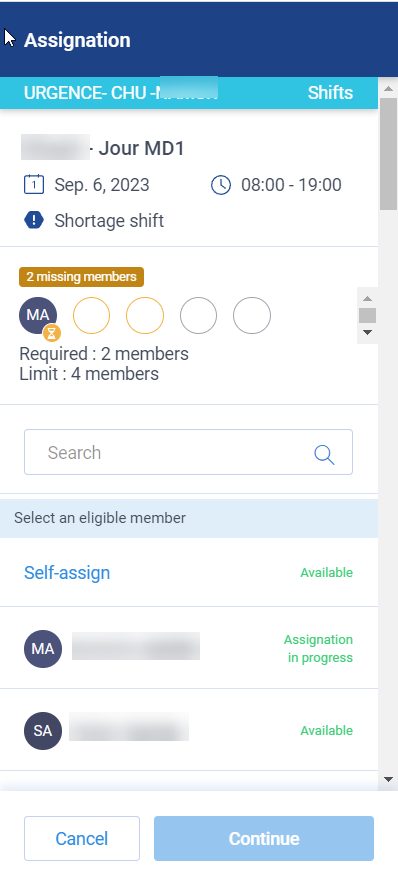
Task: Click the members row scroll down arrow
Action: point(367,332)
